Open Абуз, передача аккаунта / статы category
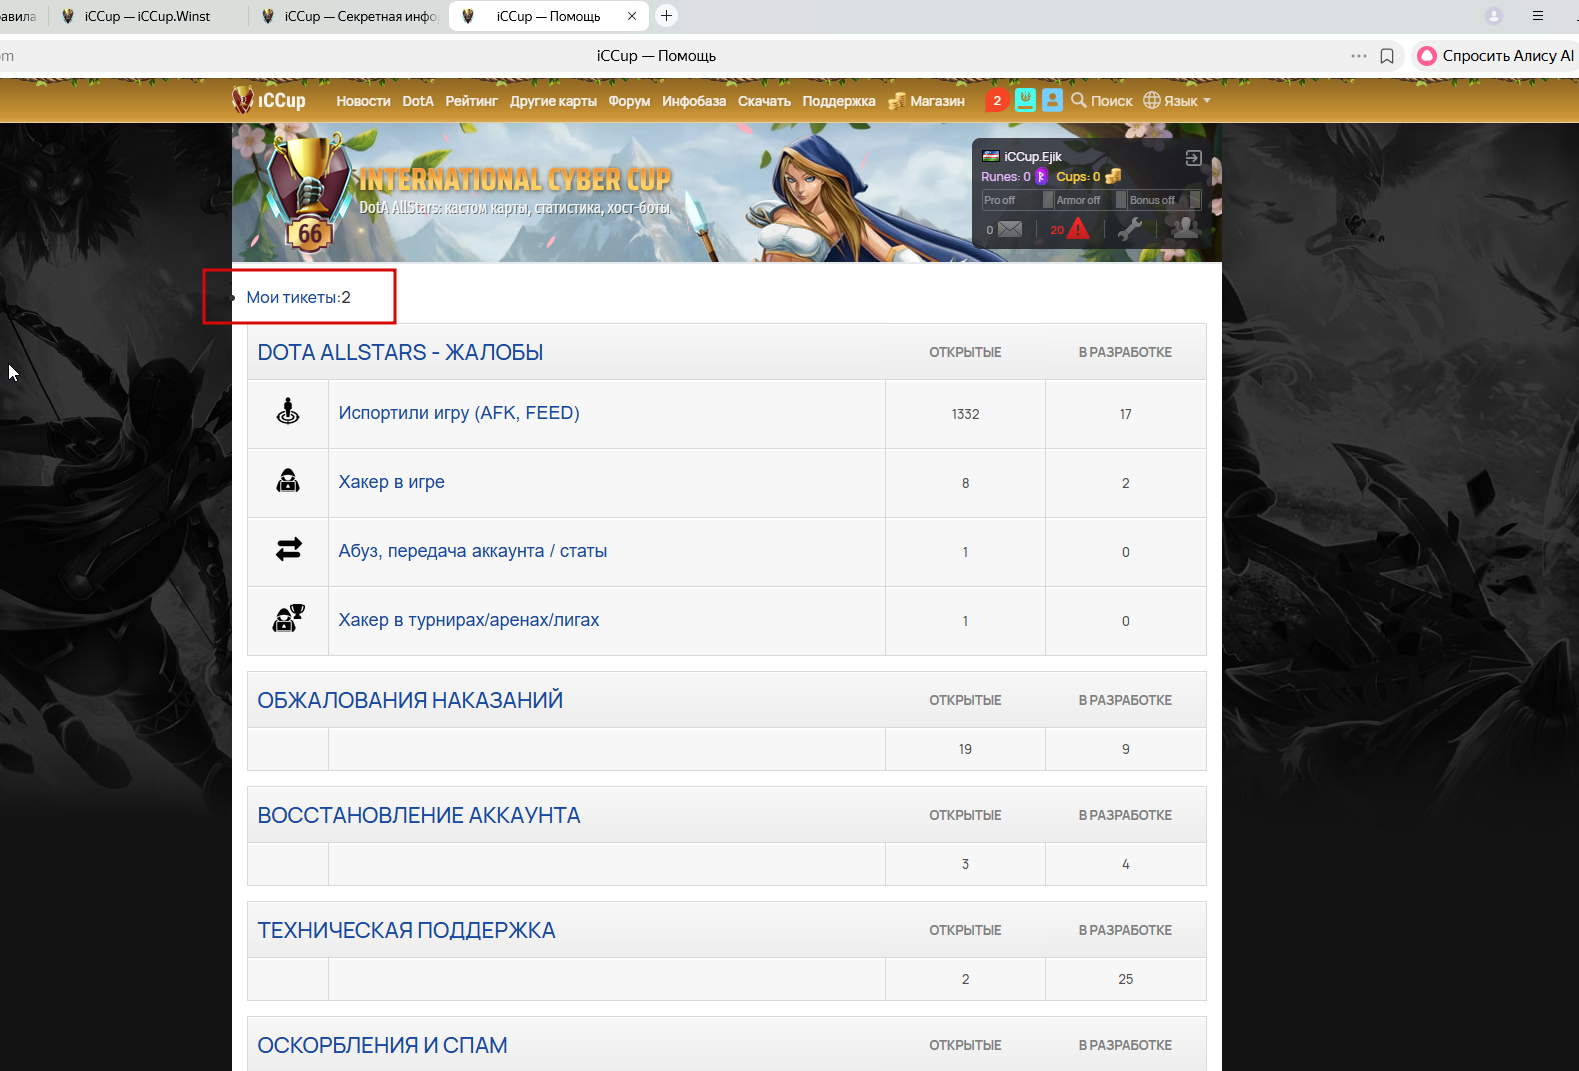 click(x=472, y=551)
